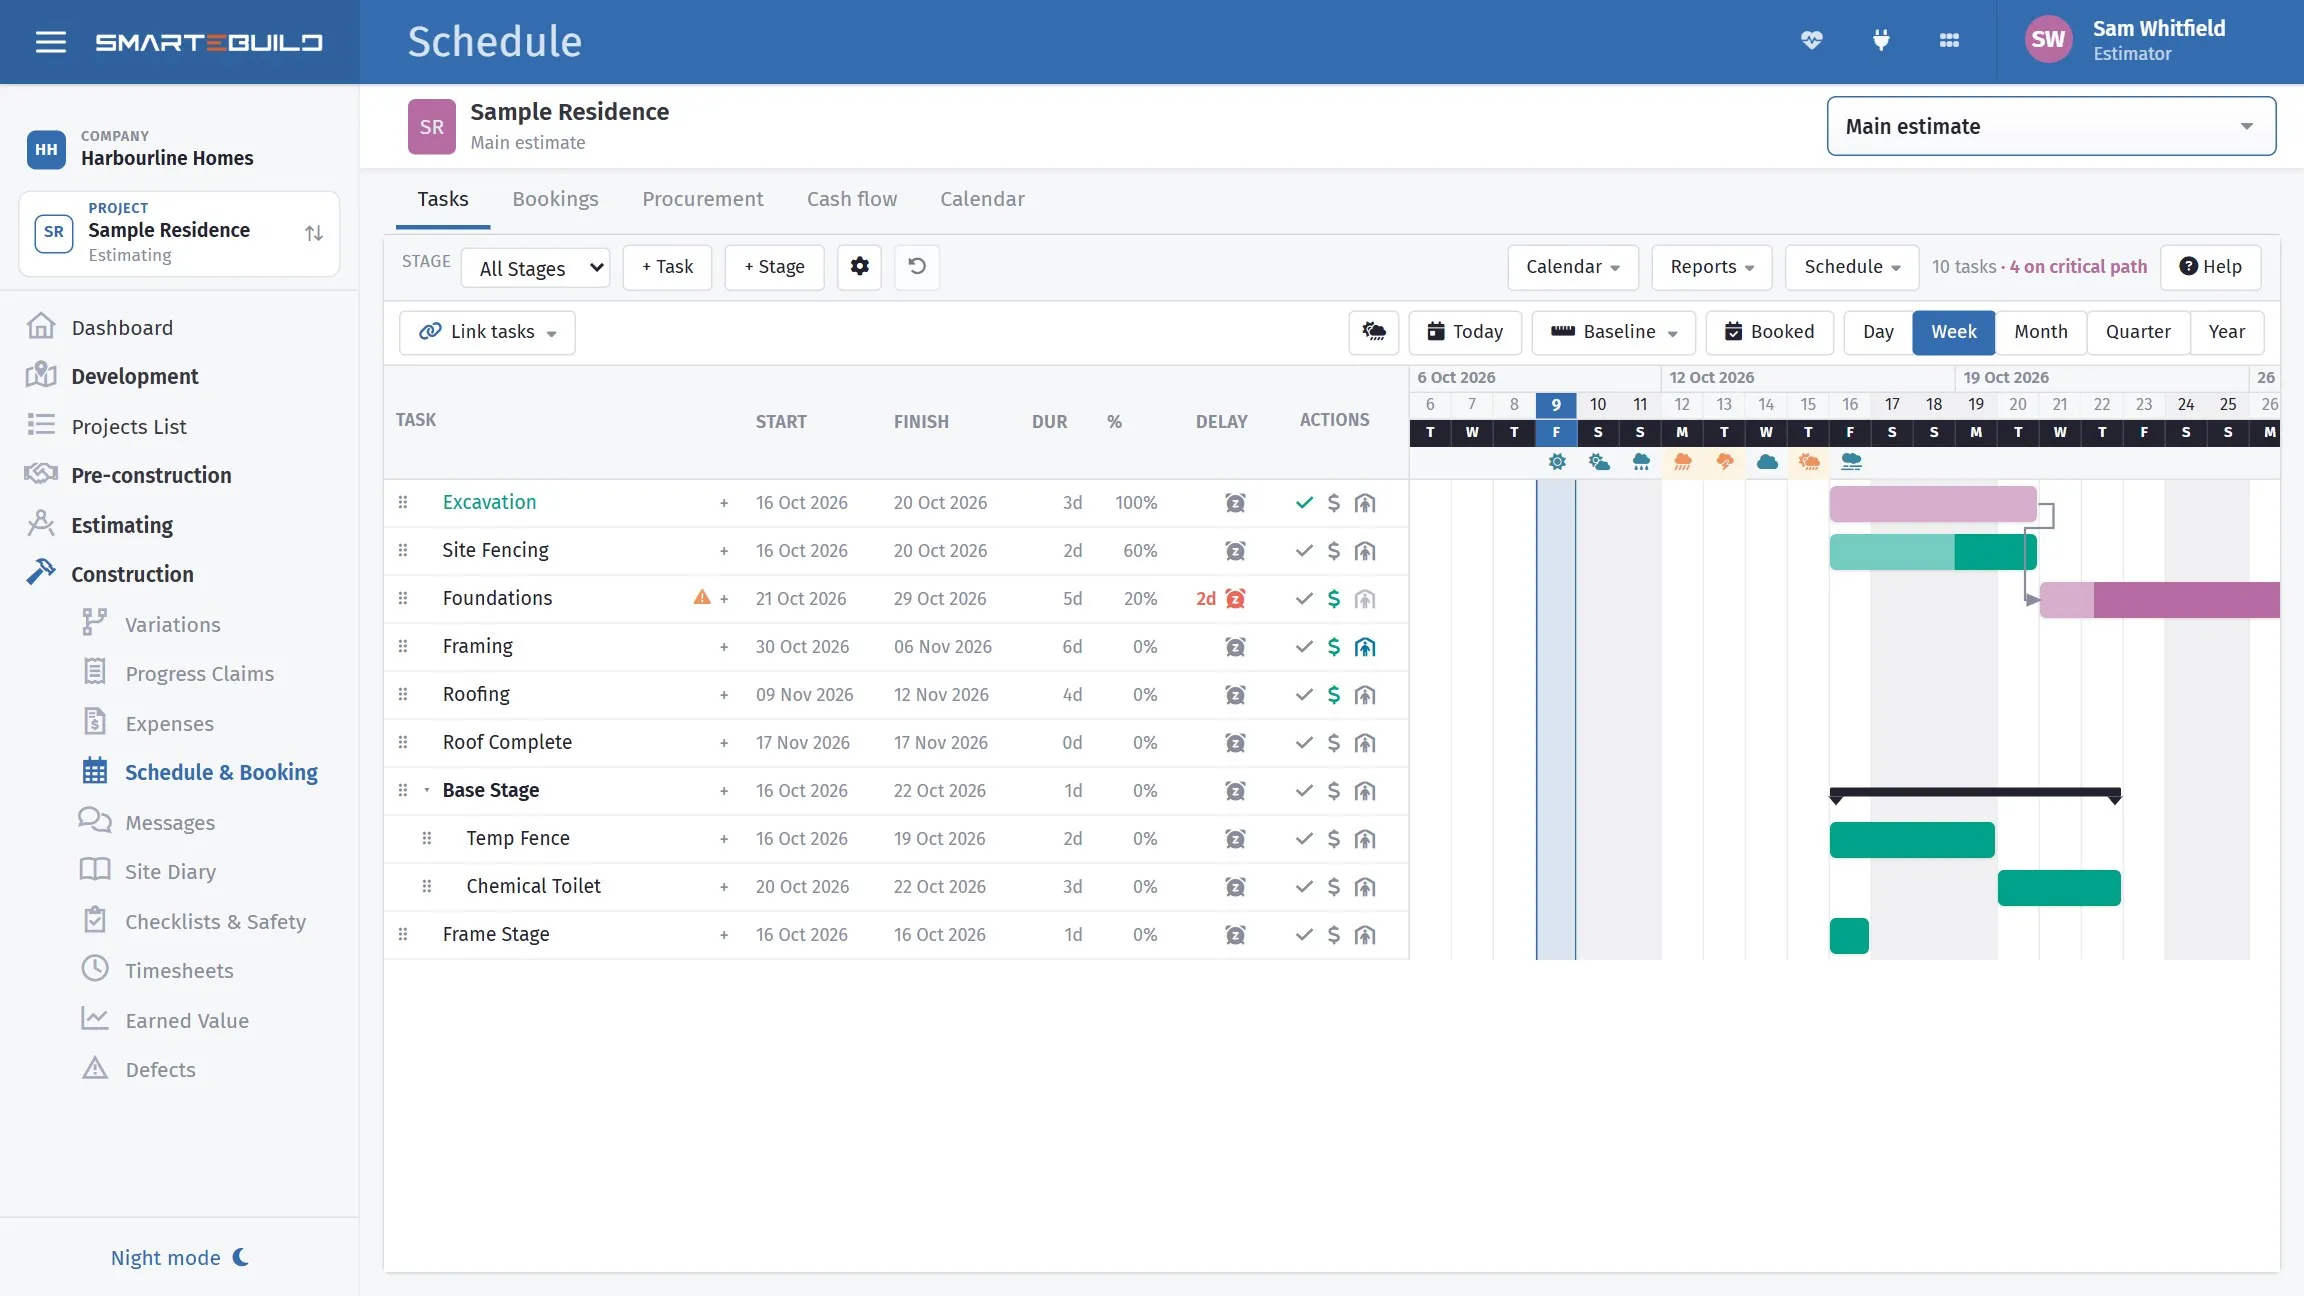2304x1296 pixels.
Task: Open the Reports dropdown menu
Action: click(1711, 267)
